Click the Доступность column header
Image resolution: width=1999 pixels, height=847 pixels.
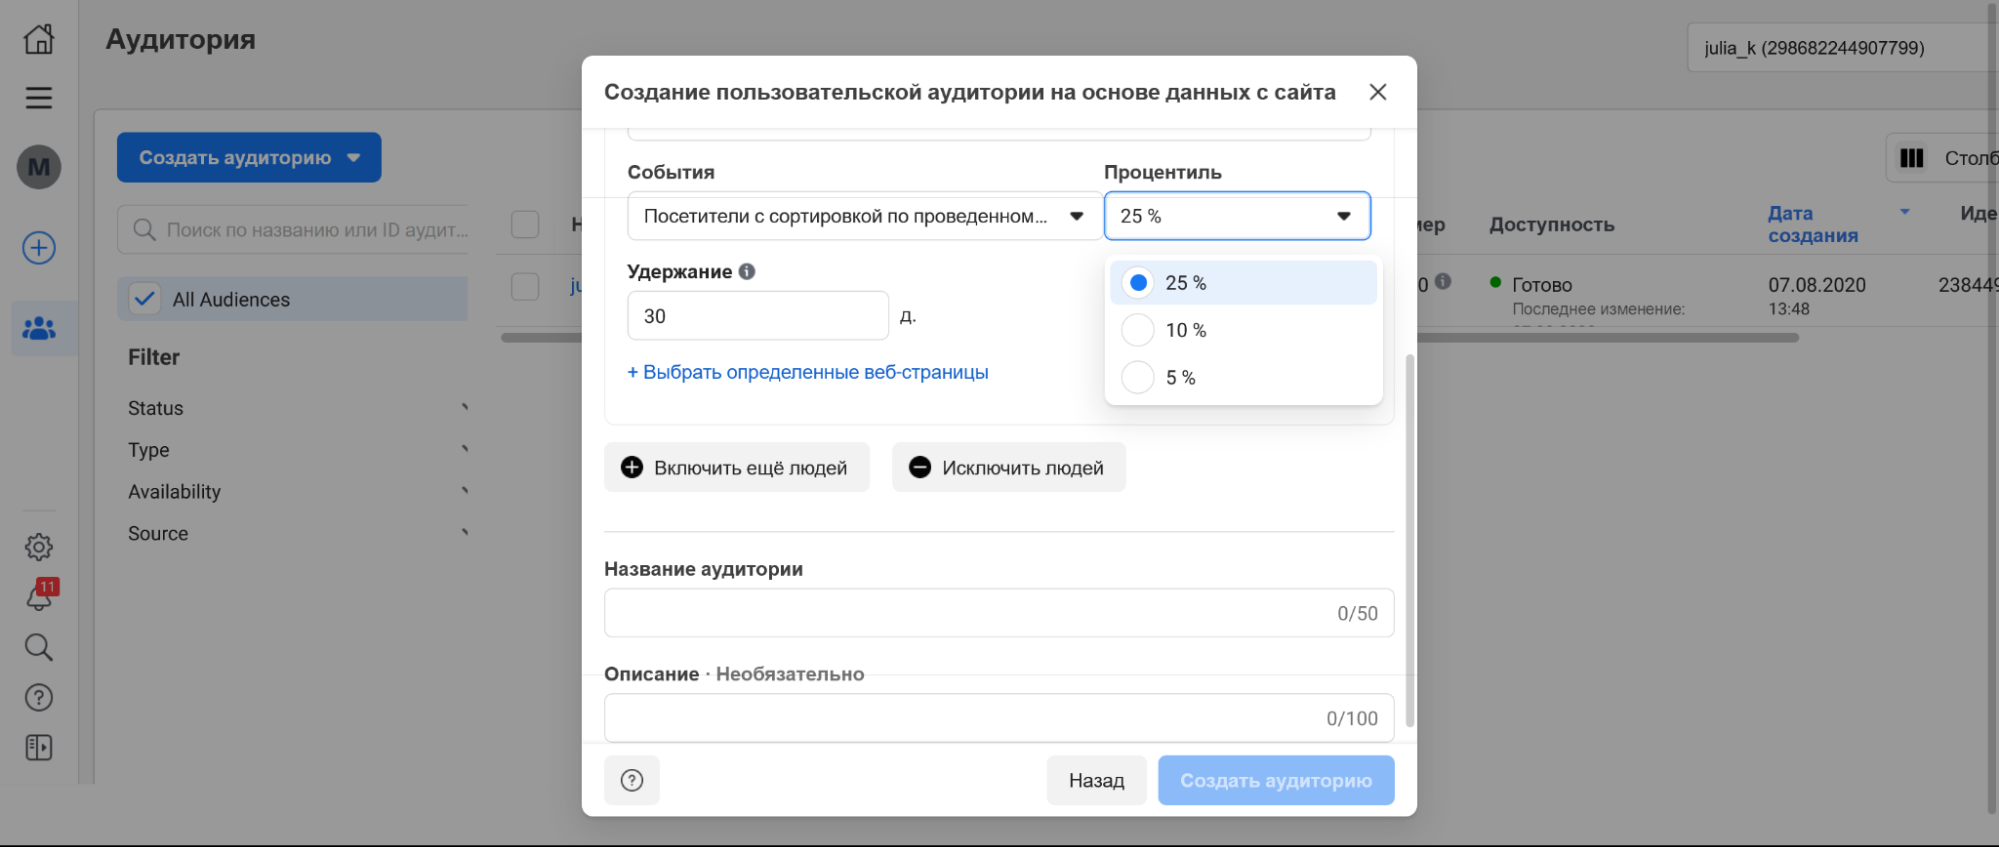pyautogui.click(x=1552, y=224)
